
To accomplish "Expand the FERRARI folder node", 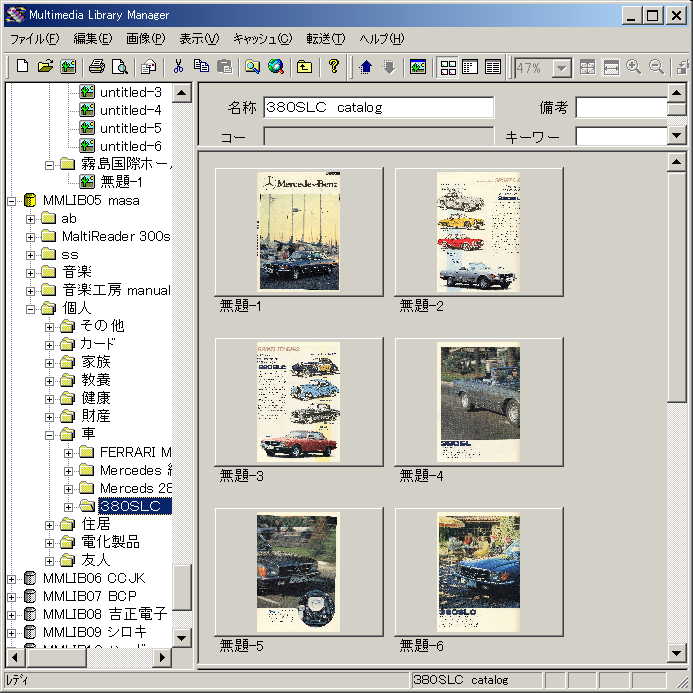I will click(68, 453).
